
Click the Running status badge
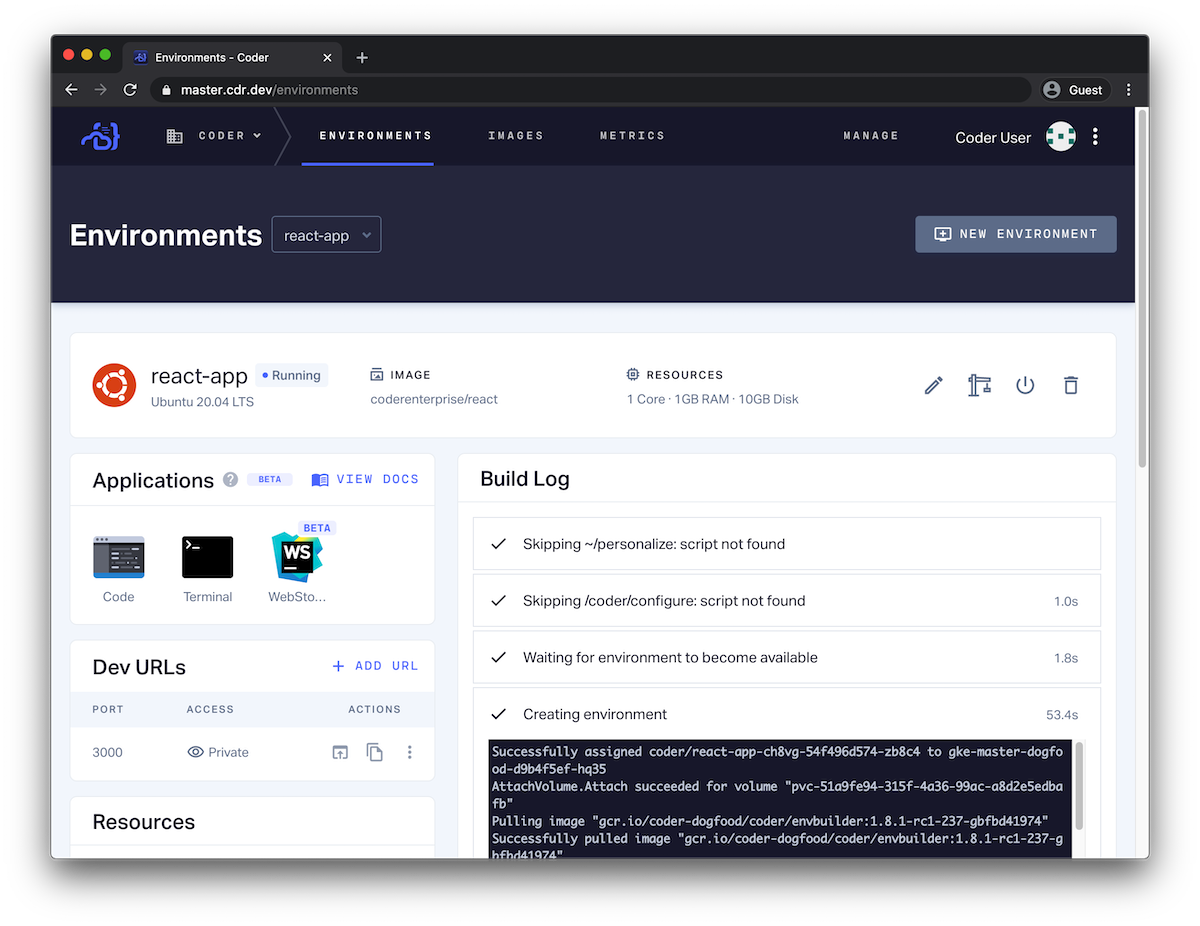click(291, 376)
